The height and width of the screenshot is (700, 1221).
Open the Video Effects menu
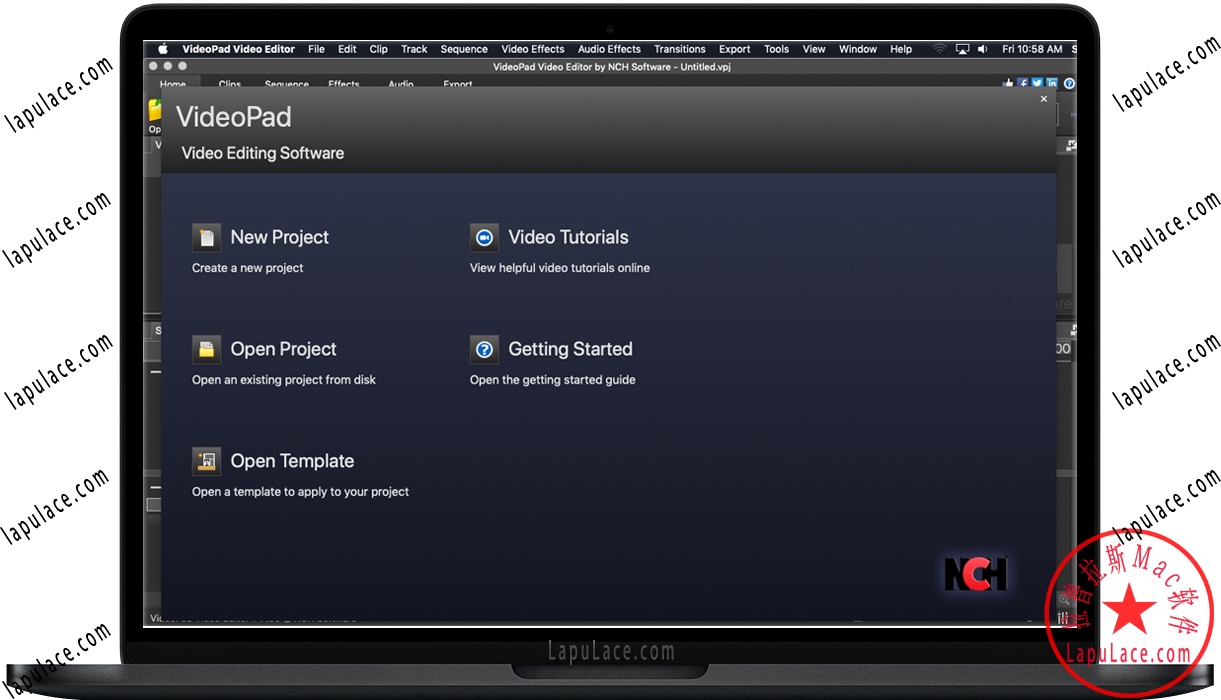coord(532,48)
